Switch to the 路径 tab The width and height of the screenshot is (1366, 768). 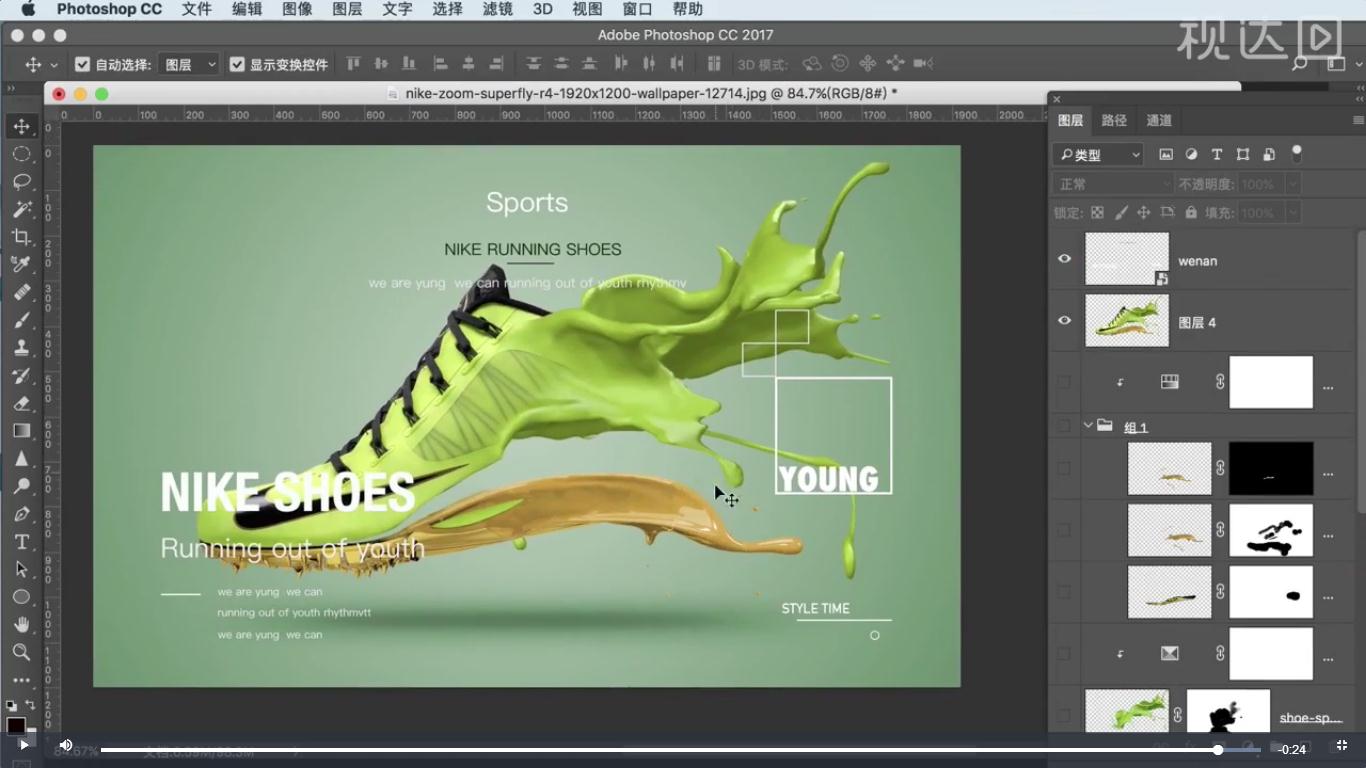1114,120
